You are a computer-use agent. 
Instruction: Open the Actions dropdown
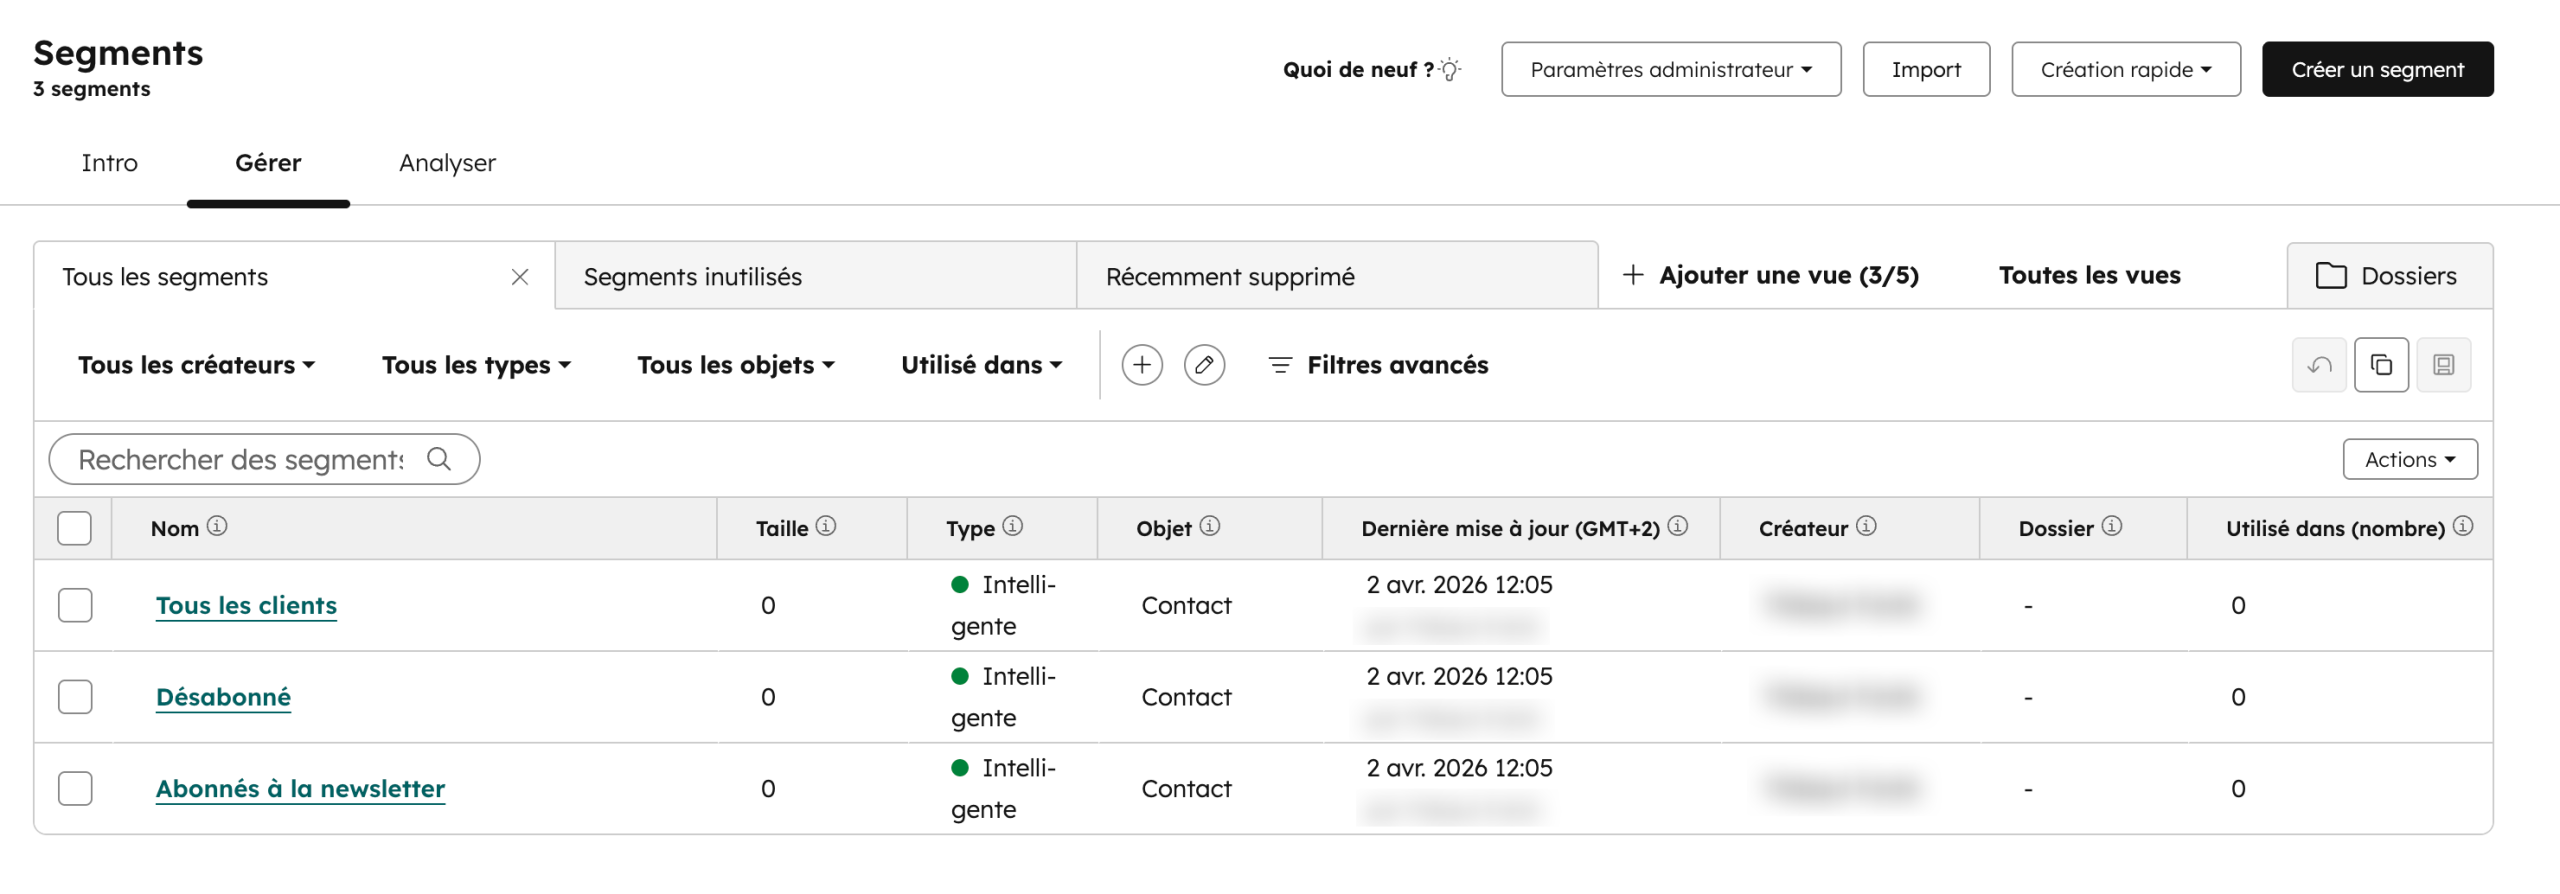pyautogui.click(x=2409, y=460)
